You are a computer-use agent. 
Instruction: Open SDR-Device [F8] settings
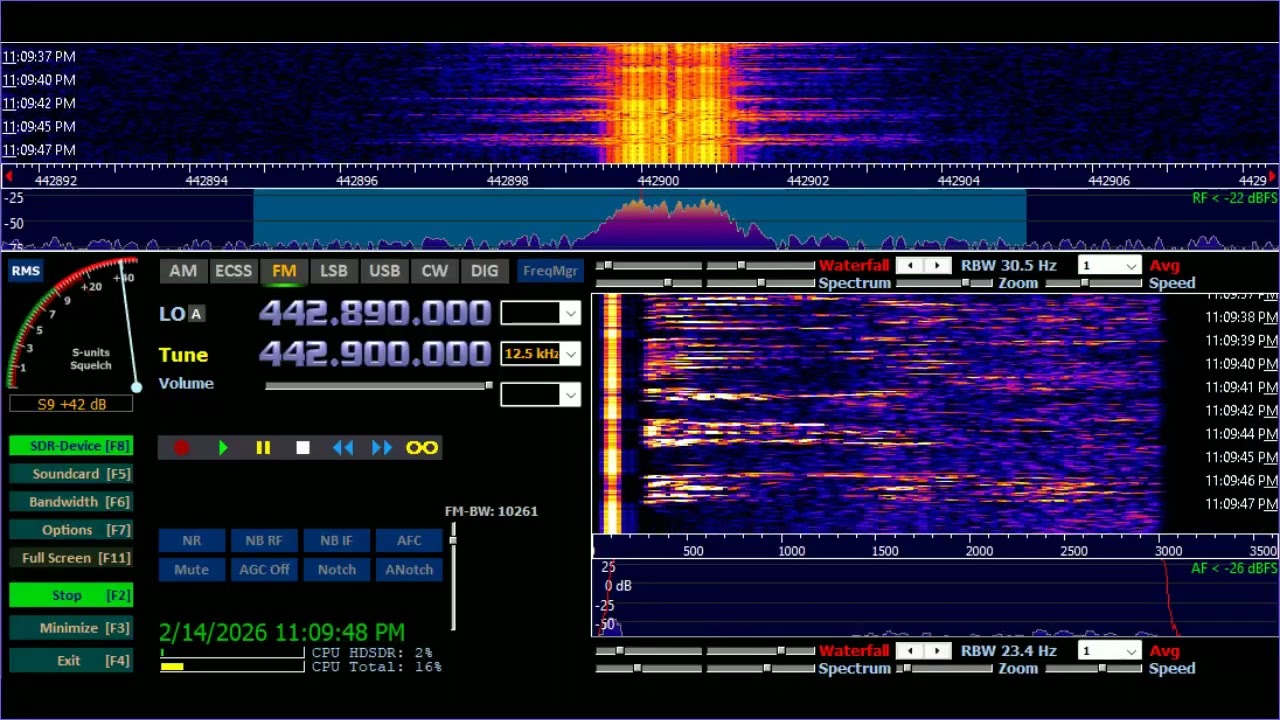[71, 446]
